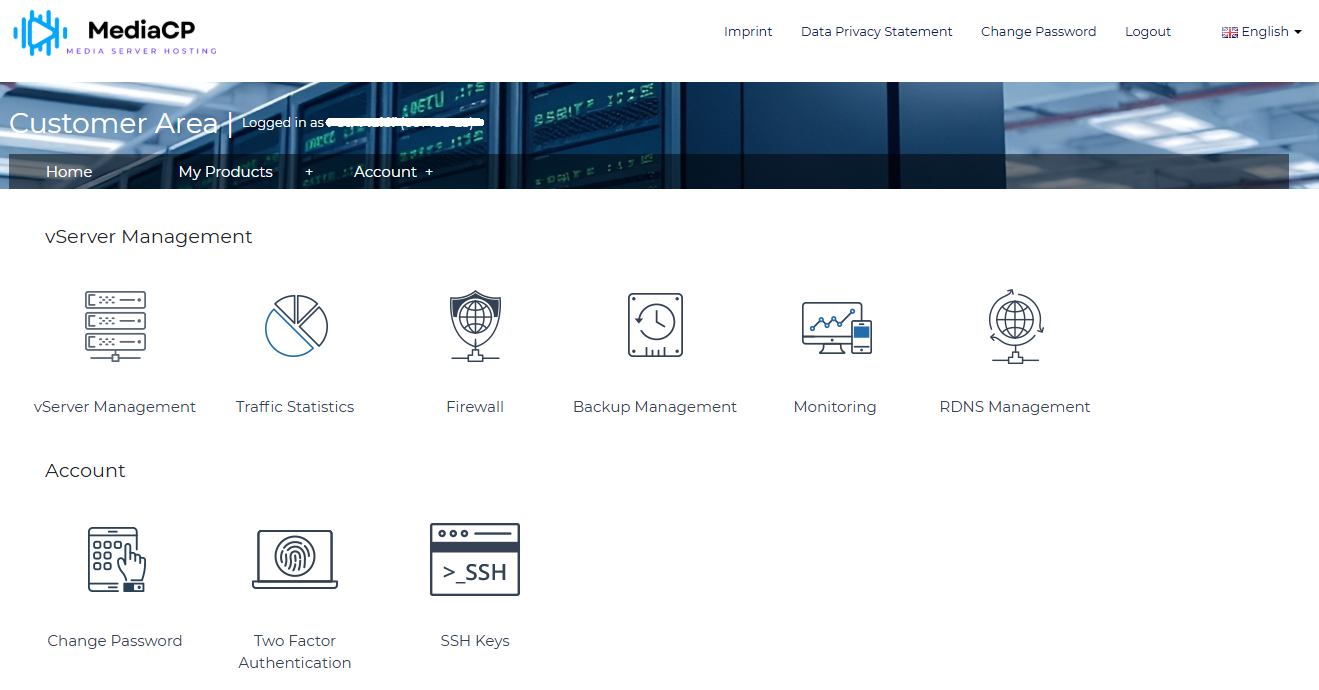Open the vServer Management server rack icon
Image resolution: width=1319 pixels, height=690 pixels.
click(x=115, y=326)
